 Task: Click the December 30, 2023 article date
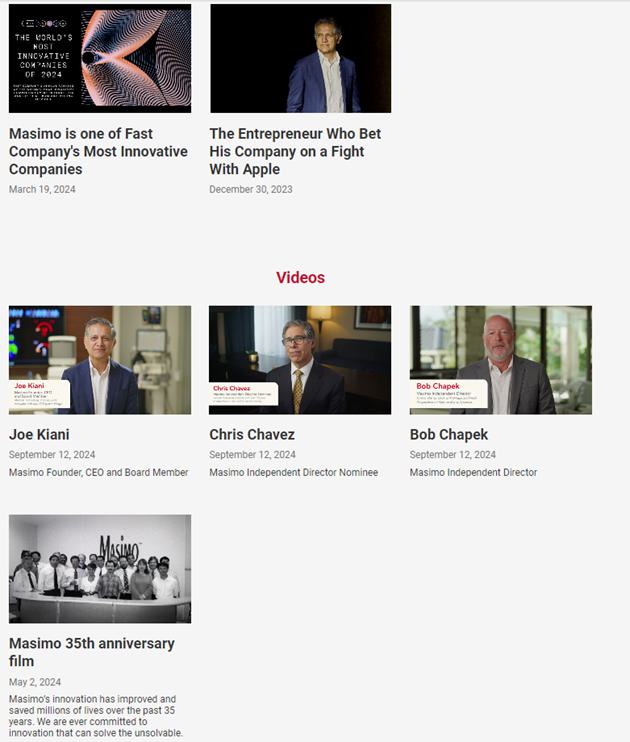[x=251, y=189]
